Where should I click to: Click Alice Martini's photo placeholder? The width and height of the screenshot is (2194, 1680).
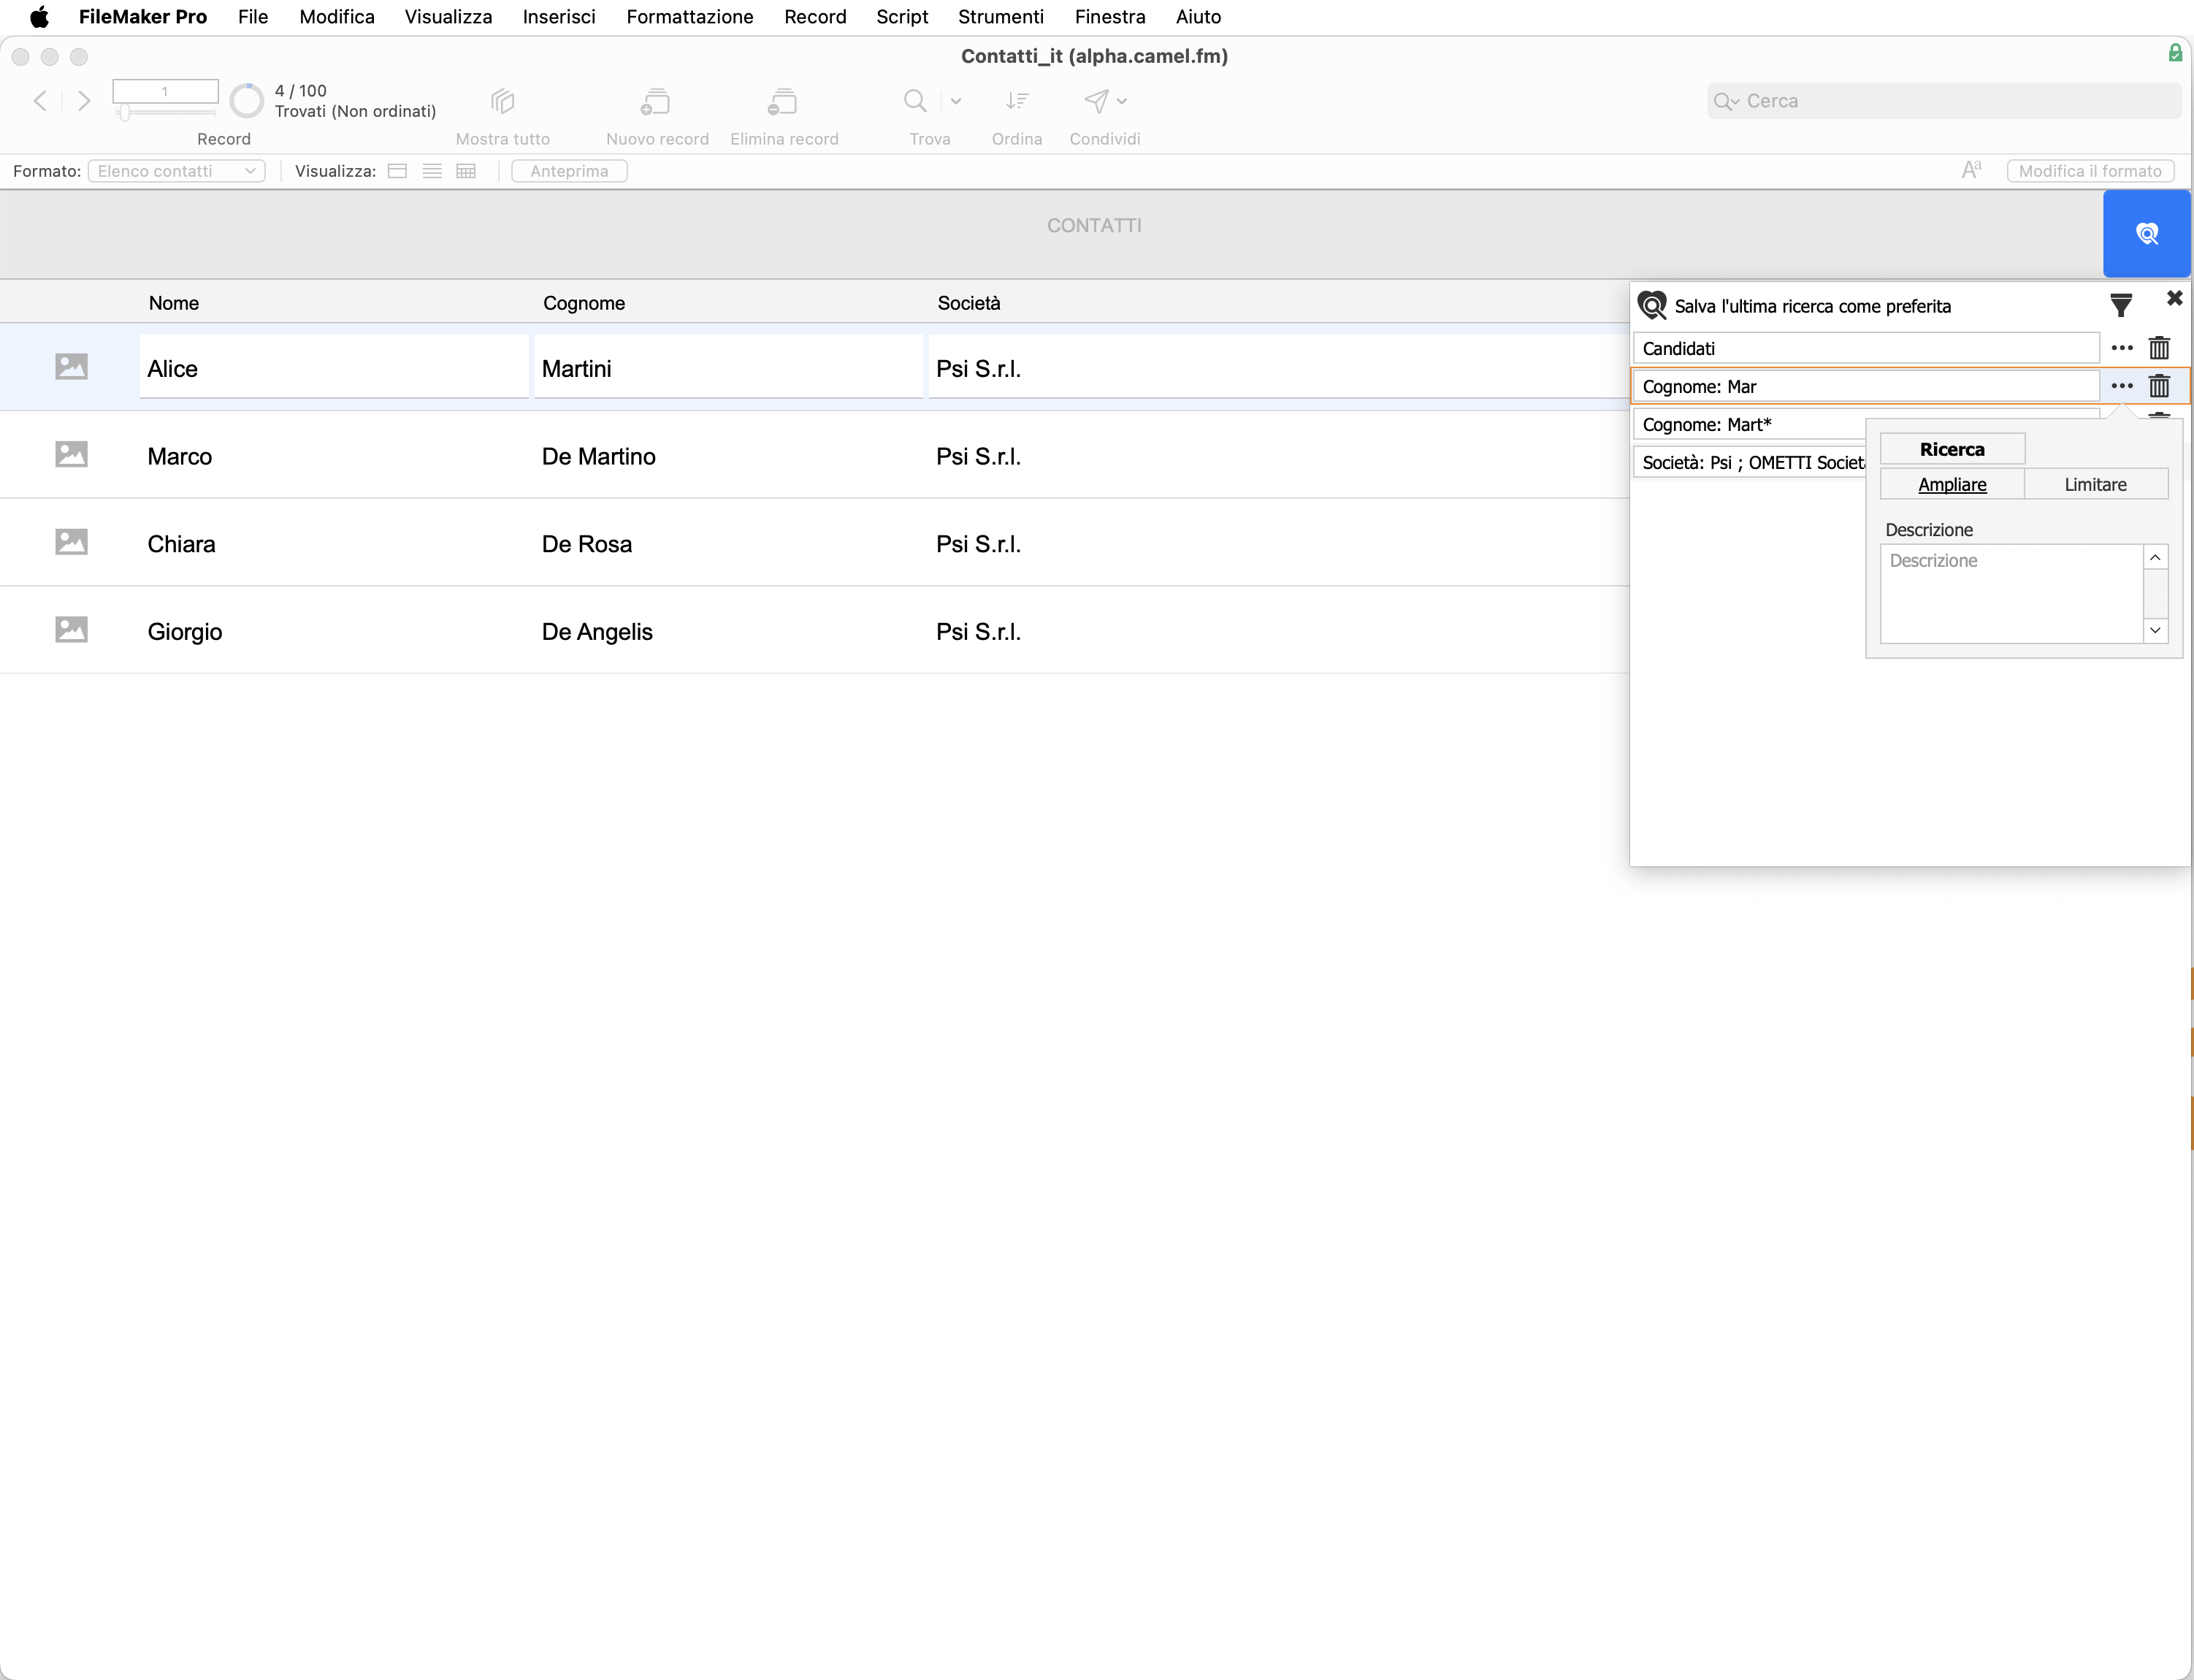71,367
